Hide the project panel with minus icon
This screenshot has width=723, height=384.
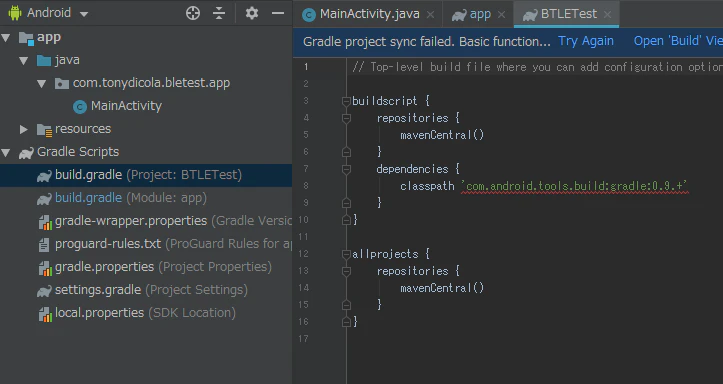click(278, 13)
